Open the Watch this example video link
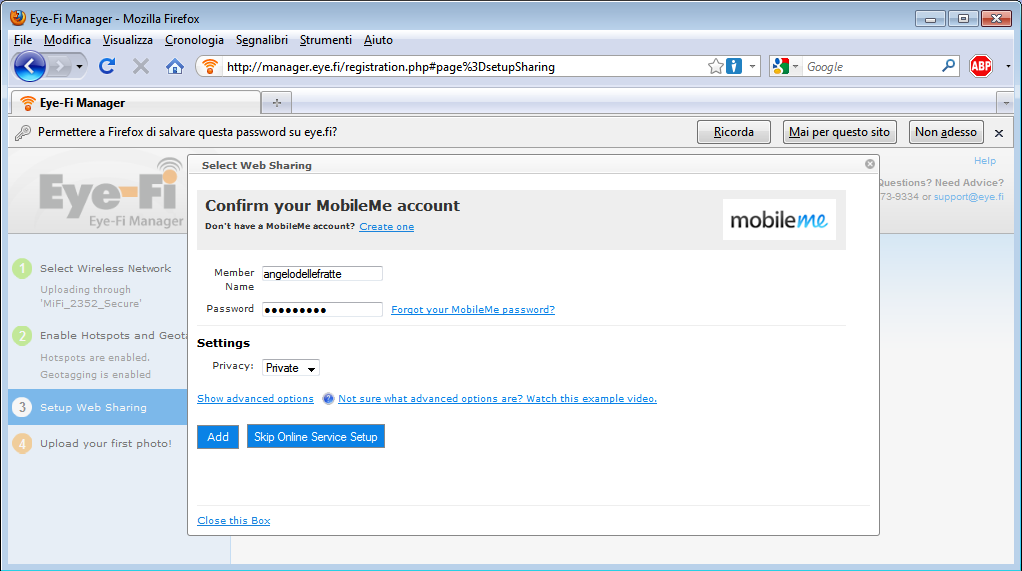Screen dimensions: 1022x571 (x=497, y=398)
